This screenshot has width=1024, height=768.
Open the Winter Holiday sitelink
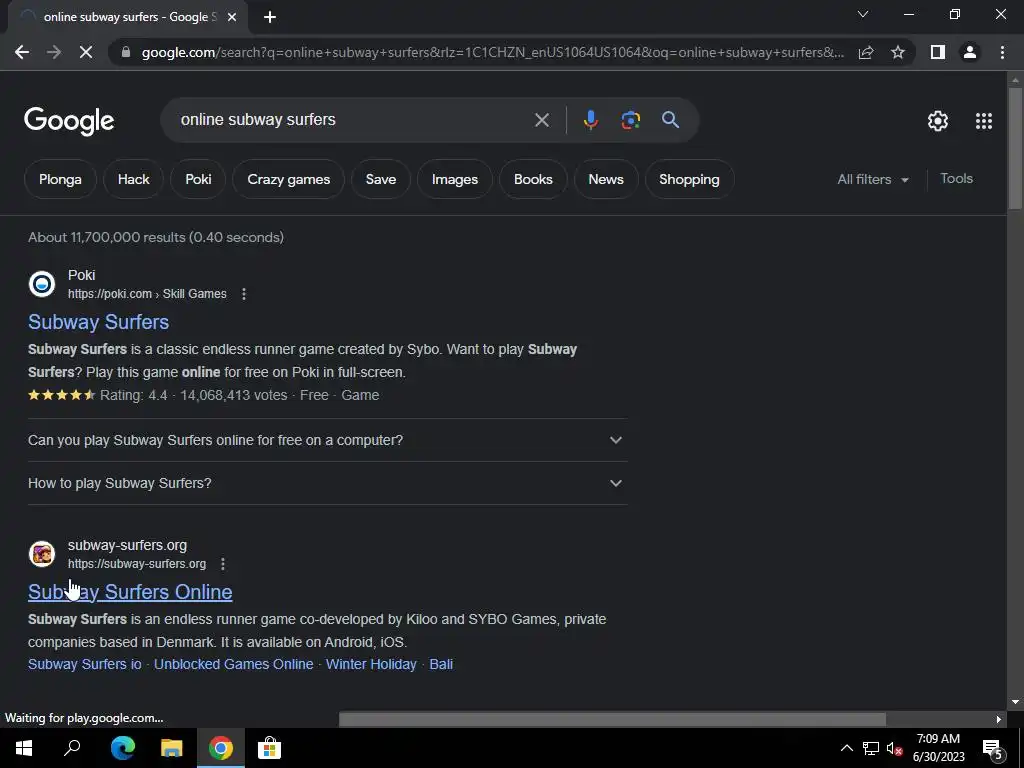[x=371, y=664]
